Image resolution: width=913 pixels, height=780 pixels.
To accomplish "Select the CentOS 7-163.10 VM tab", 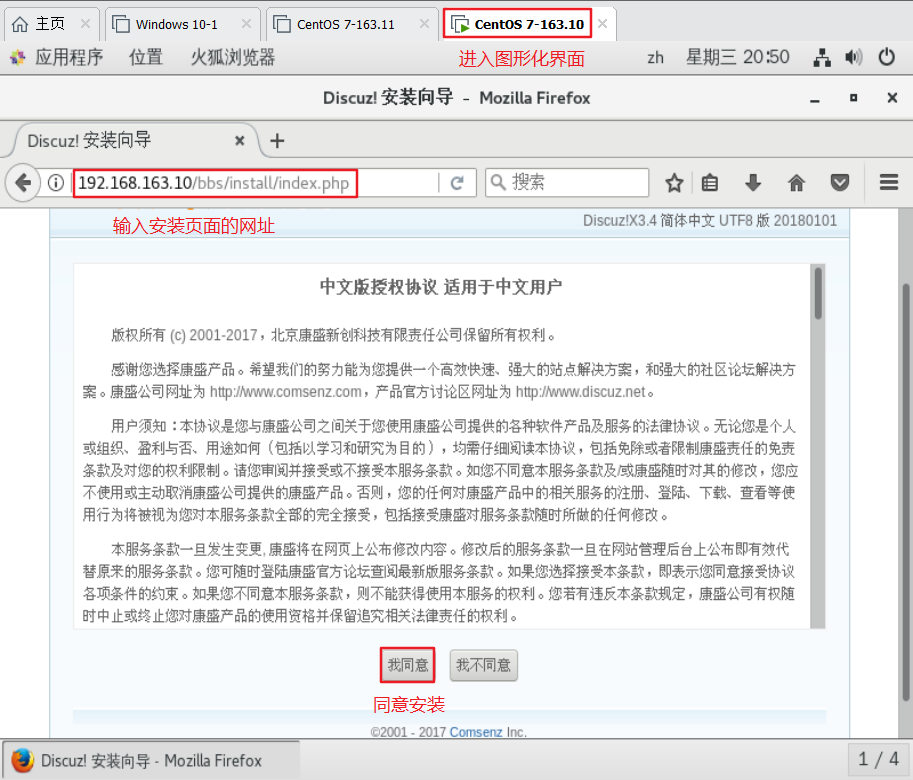I will pos(529,24).
